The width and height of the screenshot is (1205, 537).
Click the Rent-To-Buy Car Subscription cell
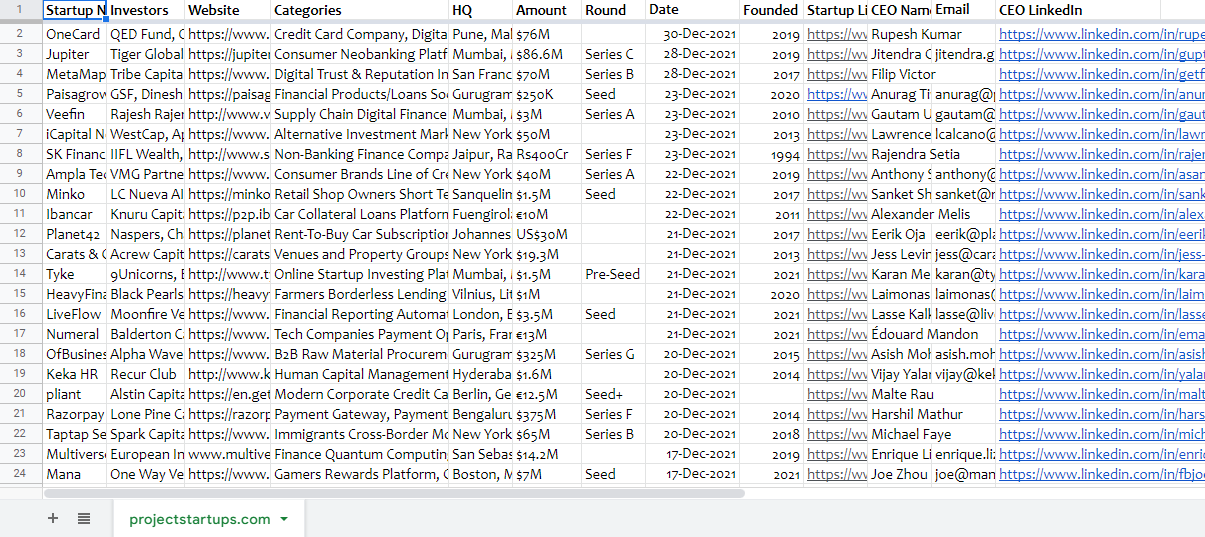[360, 234]
